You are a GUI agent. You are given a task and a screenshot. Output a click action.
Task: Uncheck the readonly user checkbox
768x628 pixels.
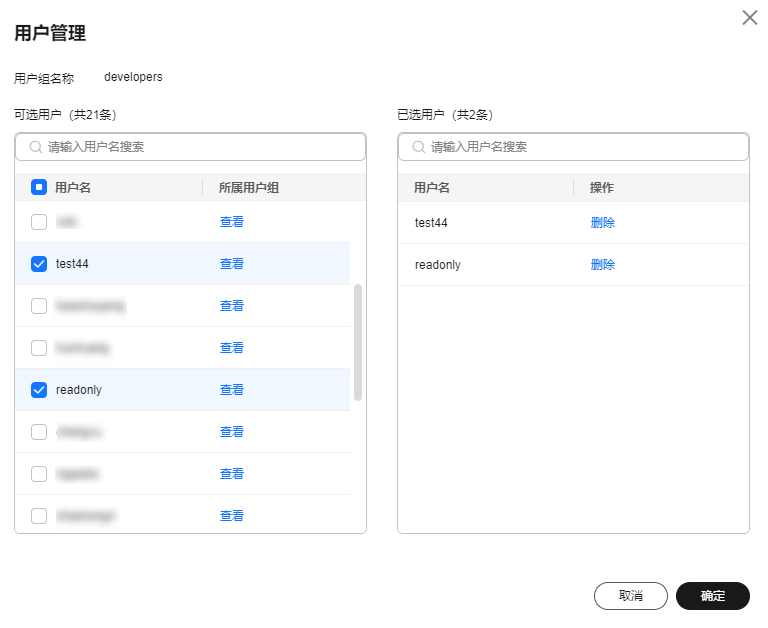(39, 390)
